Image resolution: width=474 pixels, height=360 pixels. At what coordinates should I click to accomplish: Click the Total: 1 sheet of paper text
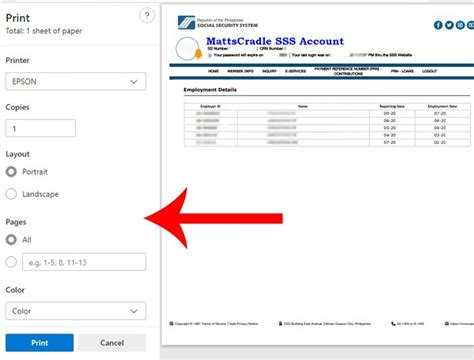pyautogui.click(x=44, y=31)
